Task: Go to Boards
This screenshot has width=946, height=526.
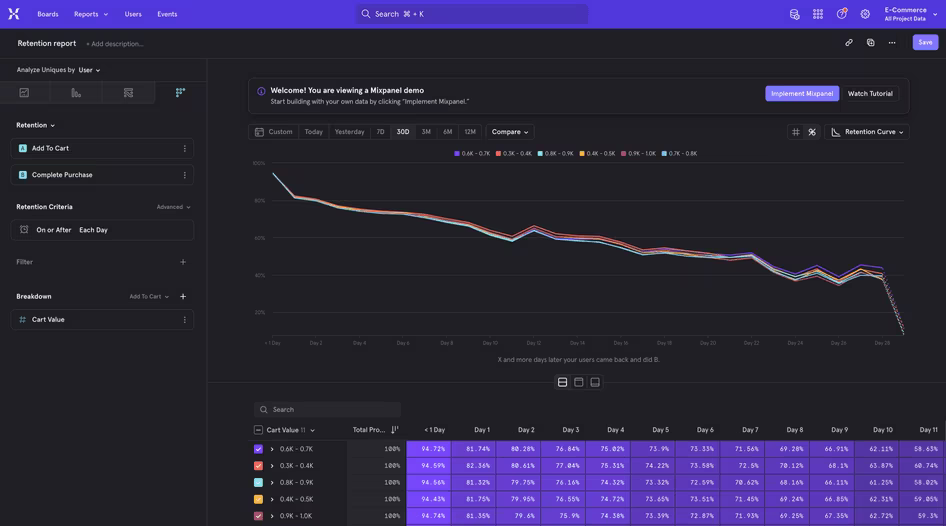Action: [x=48, y=14]
